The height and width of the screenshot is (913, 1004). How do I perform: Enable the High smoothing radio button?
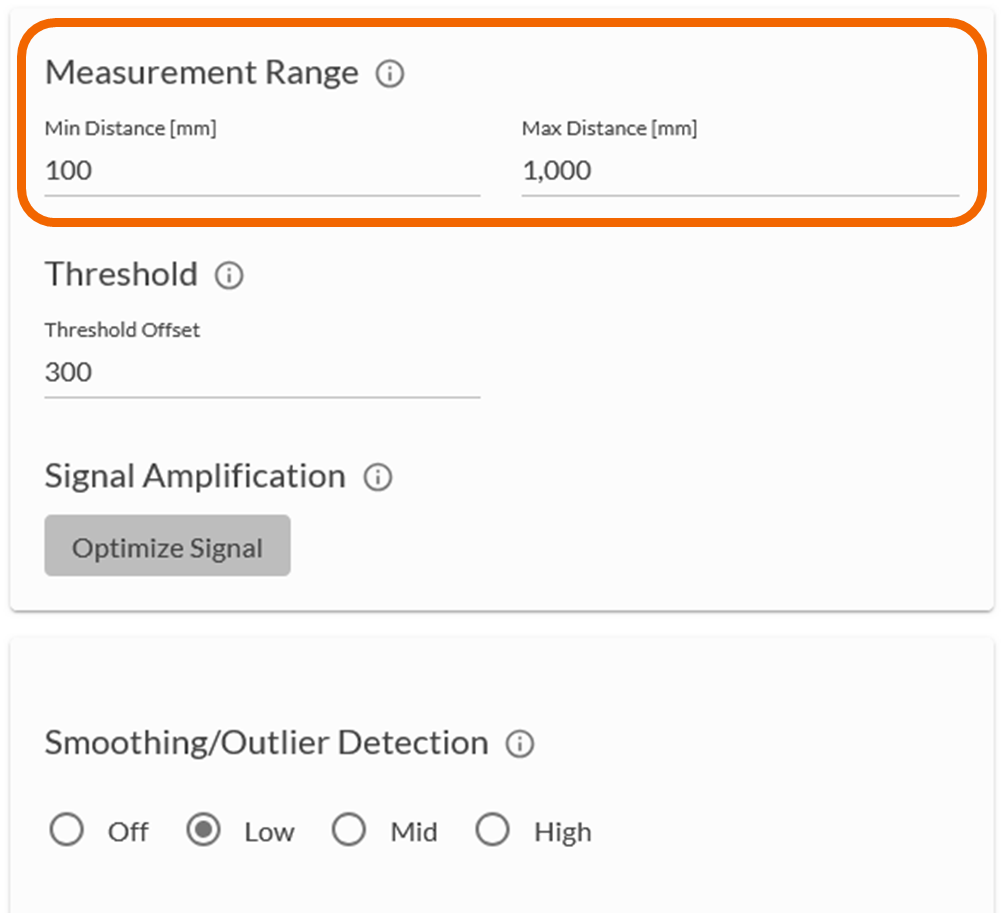(x=493, y=831)
